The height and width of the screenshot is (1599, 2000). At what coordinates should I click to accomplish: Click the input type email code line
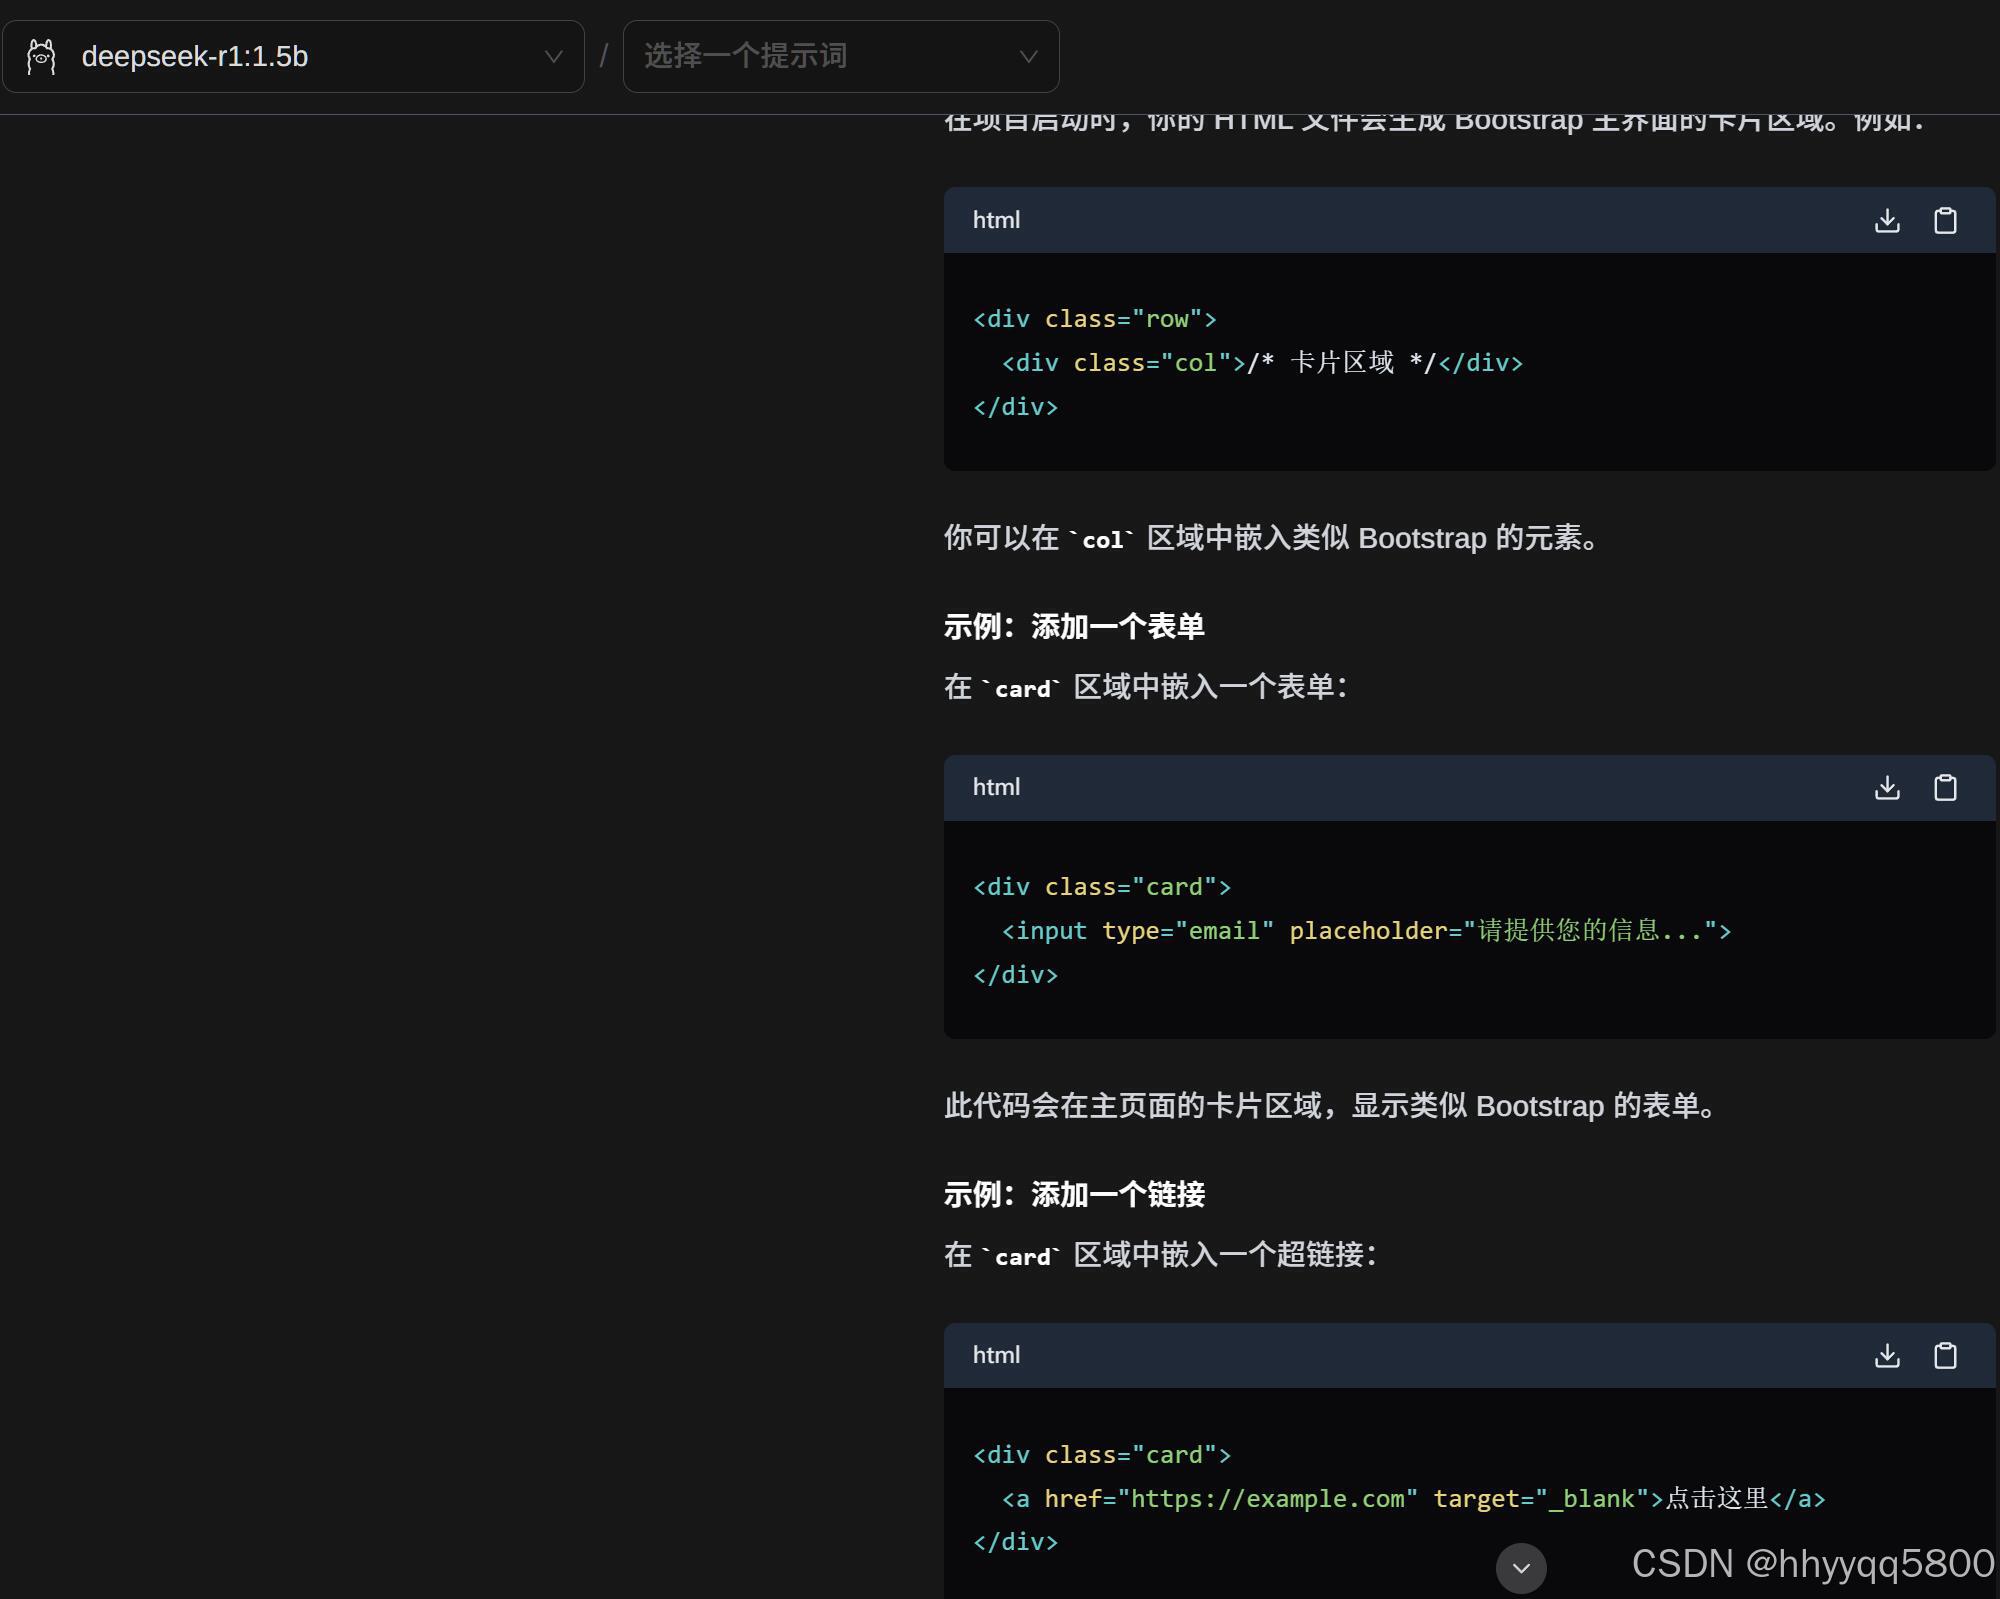click(1365, 931)
